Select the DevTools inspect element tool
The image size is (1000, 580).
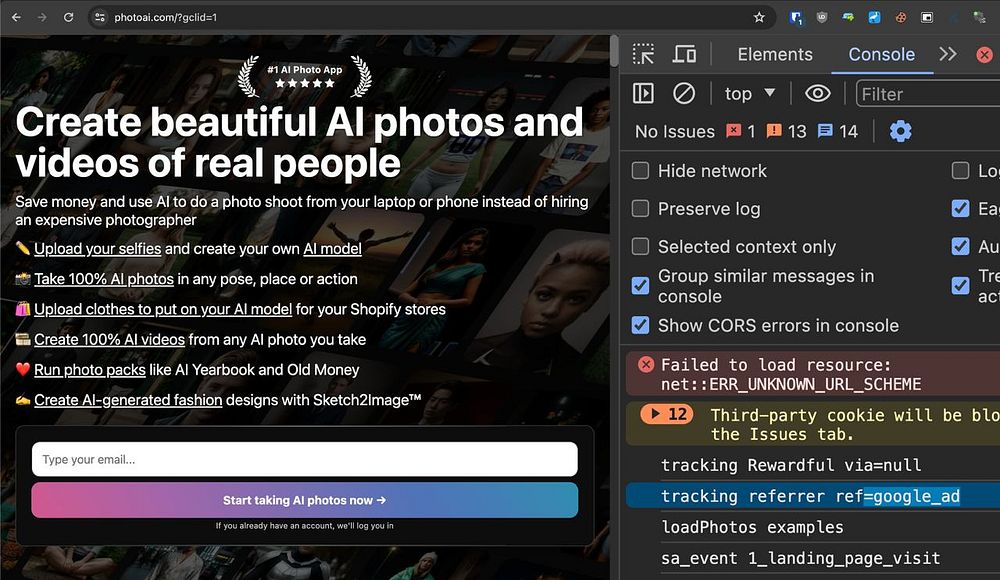point(643,54)
